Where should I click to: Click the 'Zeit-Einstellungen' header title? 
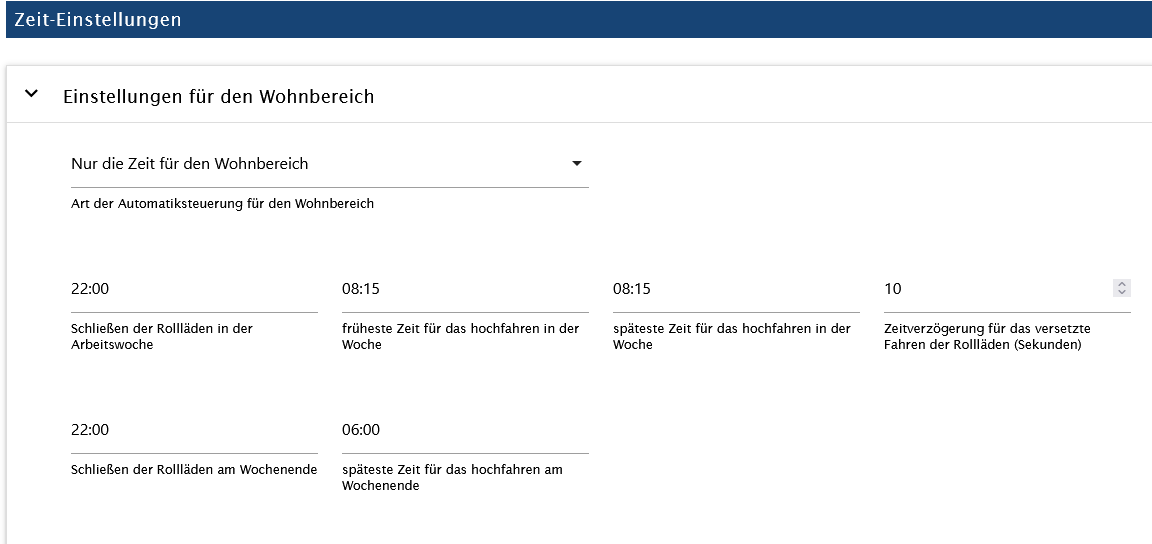pos(98,20)
